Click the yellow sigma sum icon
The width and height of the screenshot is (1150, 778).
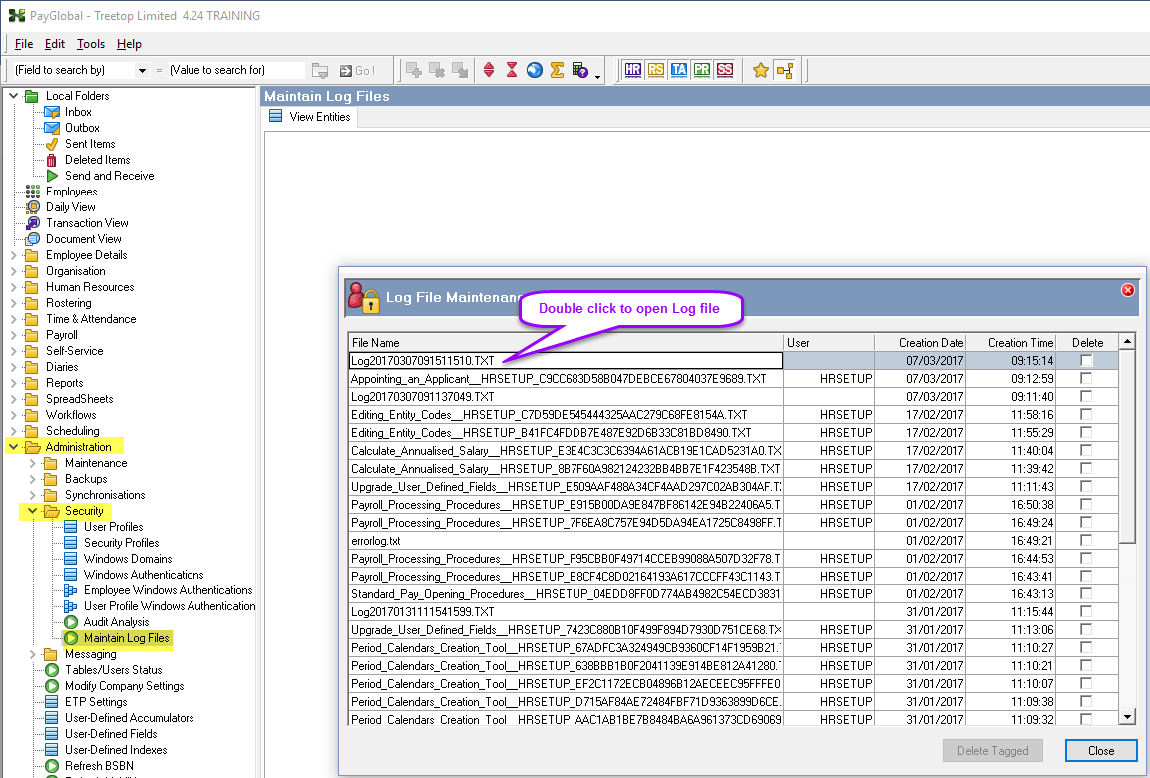click(x=557, y=70)
